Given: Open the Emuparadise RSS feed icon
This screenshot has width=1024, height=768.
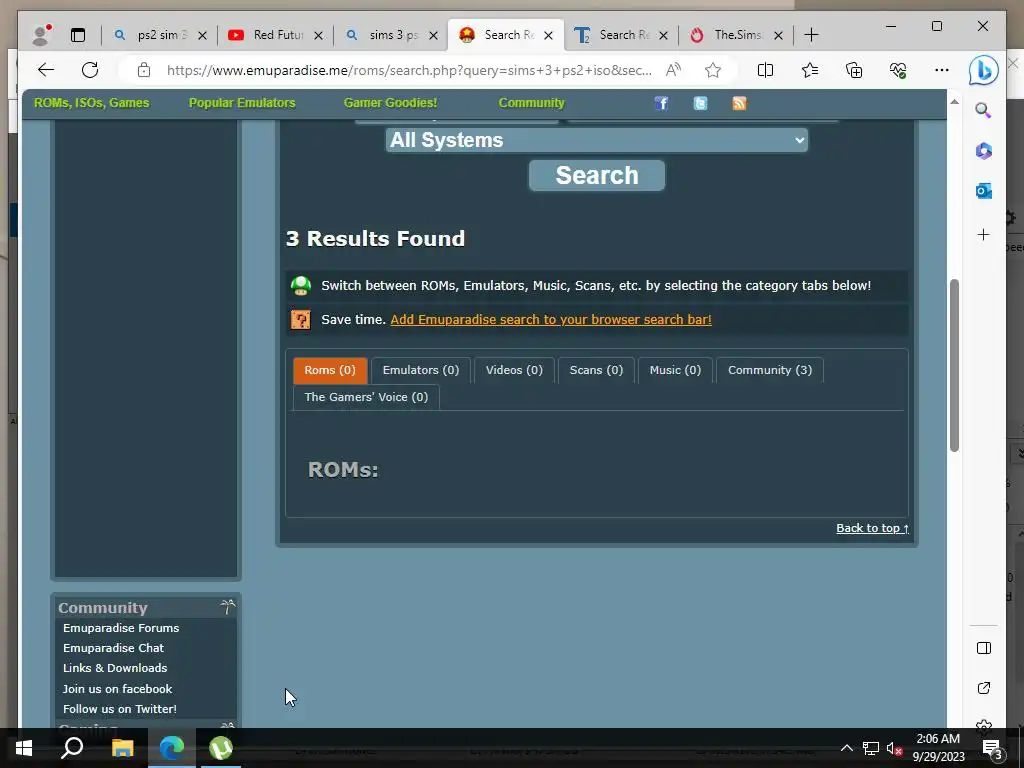Looking at the screenshot, I should [x=739, y=103].
